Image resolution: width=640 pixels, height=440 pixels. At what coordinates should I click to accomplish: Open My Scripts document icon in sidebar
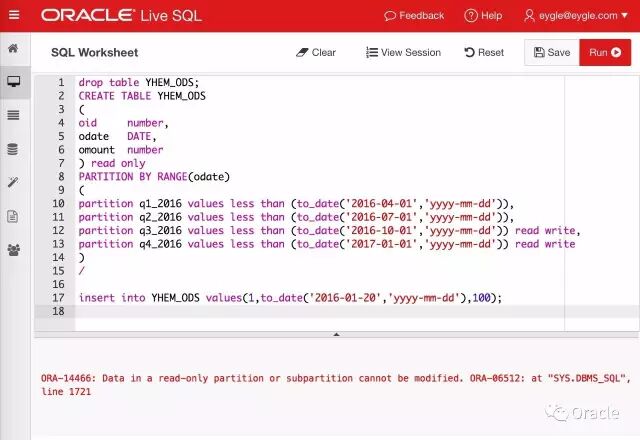click(x=13, y=216)
